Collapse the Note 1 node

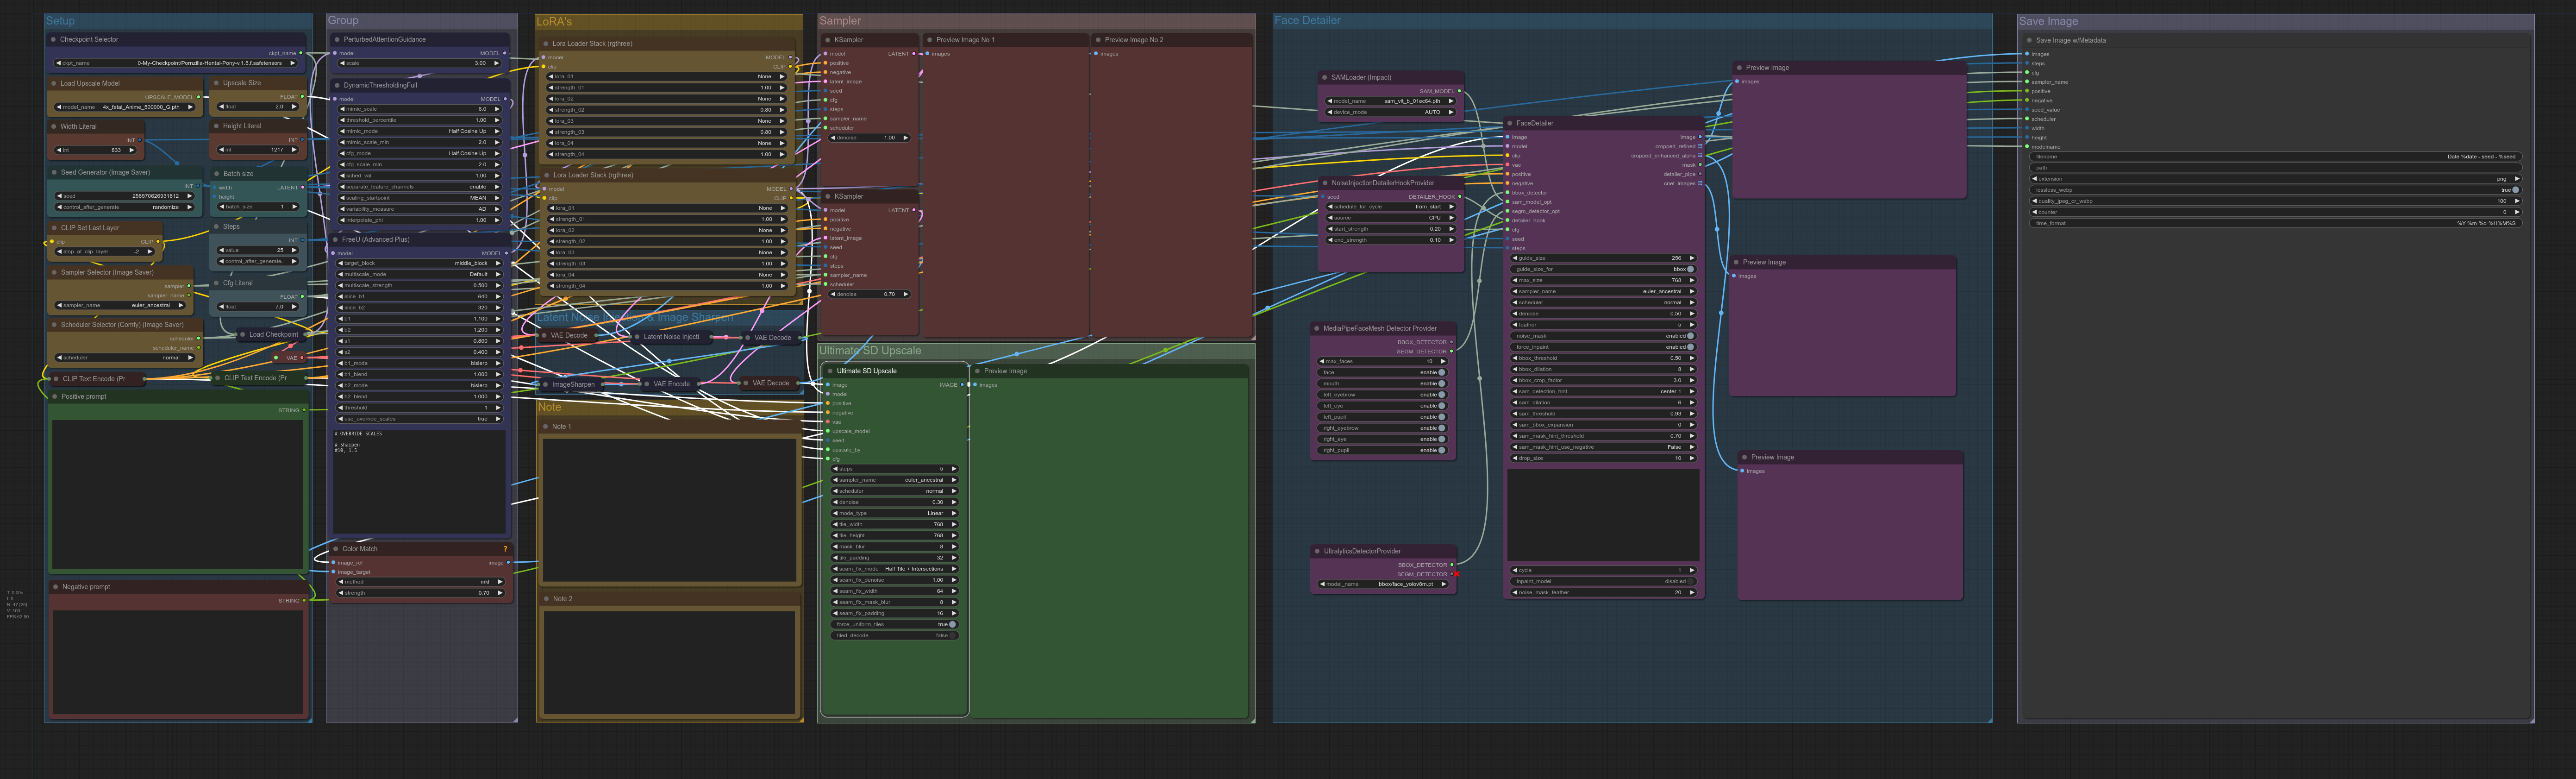click(x=545, y=427)
